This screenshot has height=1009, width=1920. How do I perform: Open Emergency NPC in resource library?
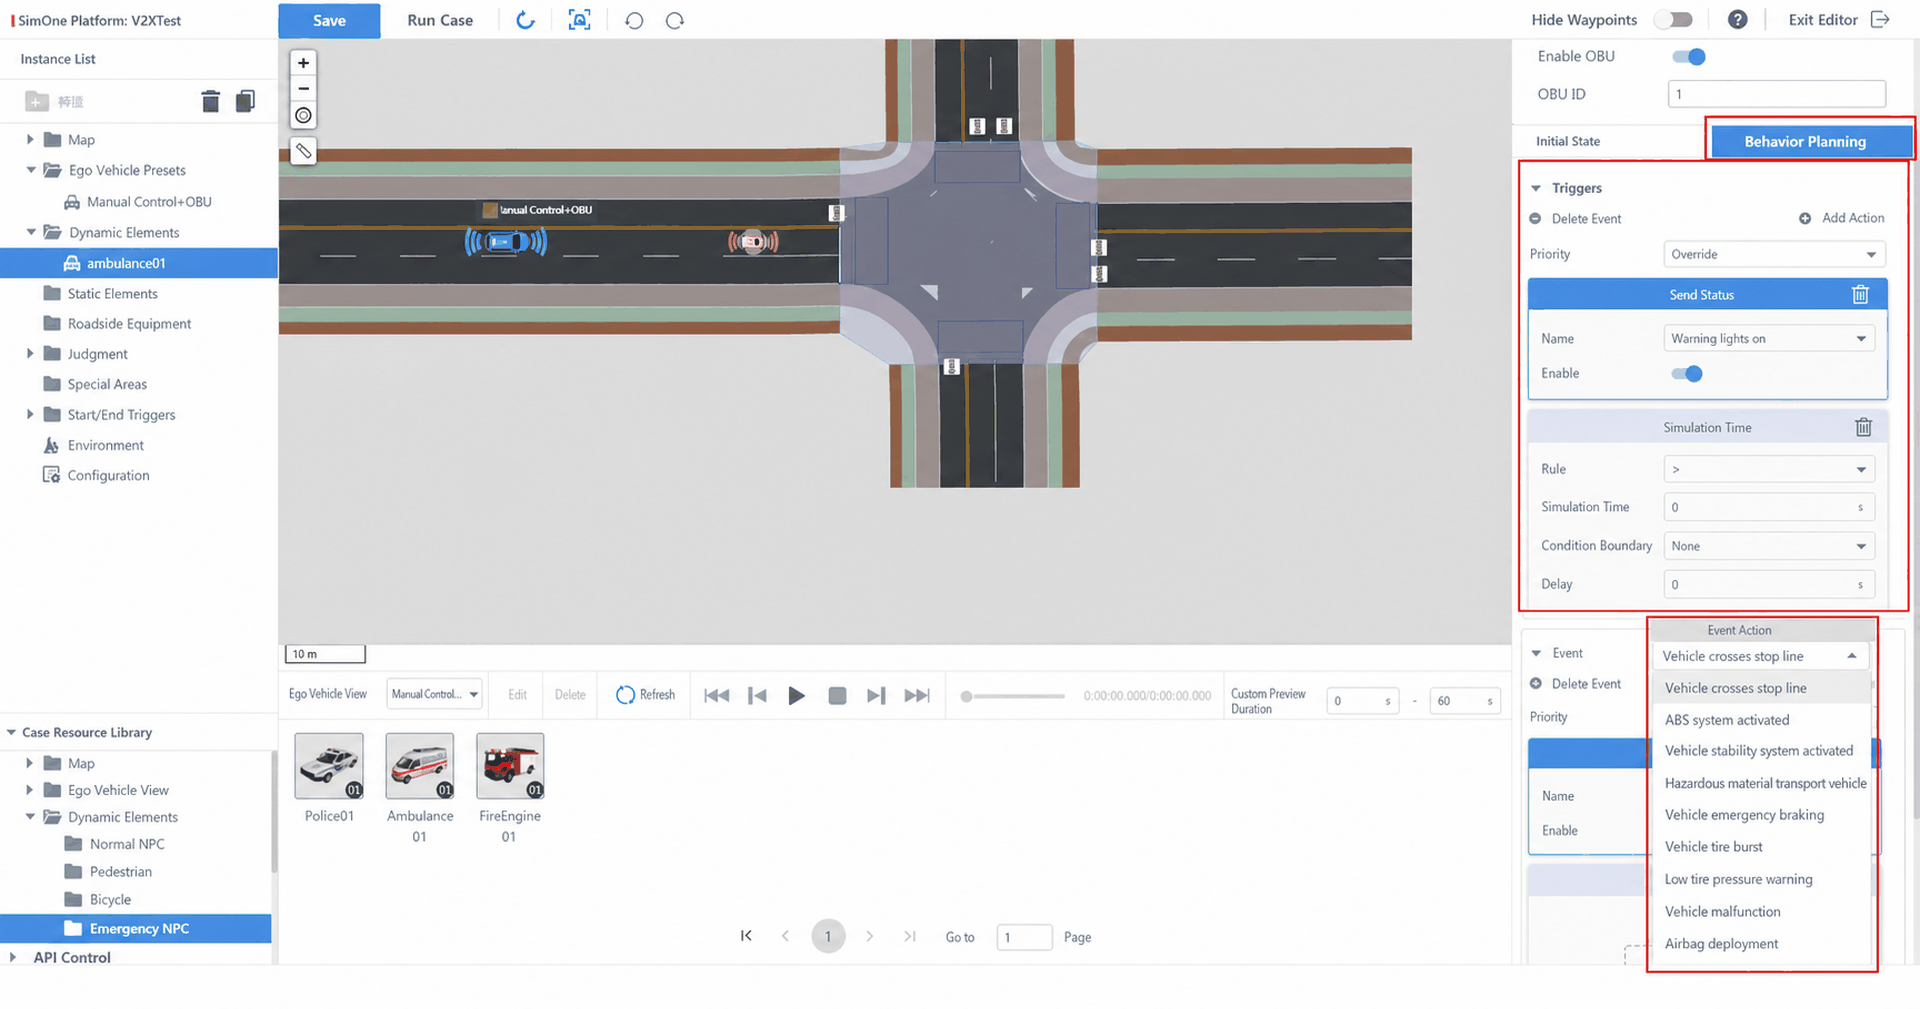pos(136,928)
